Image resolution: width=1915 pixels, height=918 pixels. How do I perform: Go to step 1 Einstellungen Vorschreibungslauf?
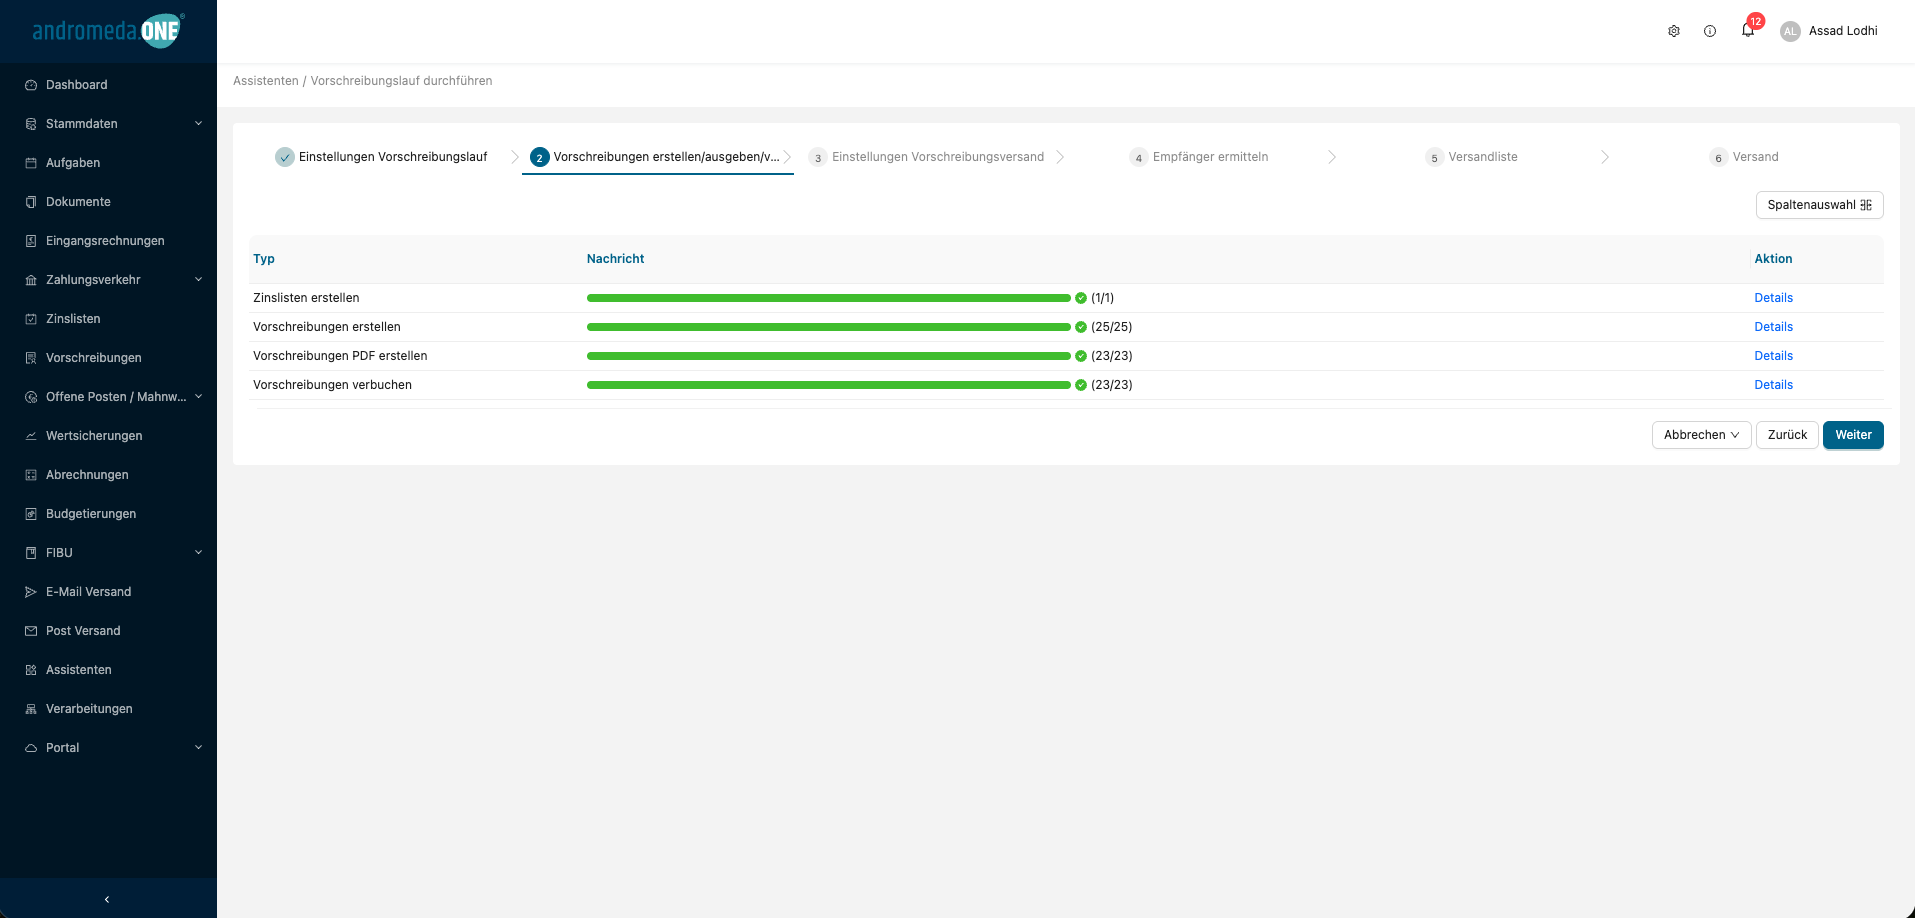click(381, 157)
